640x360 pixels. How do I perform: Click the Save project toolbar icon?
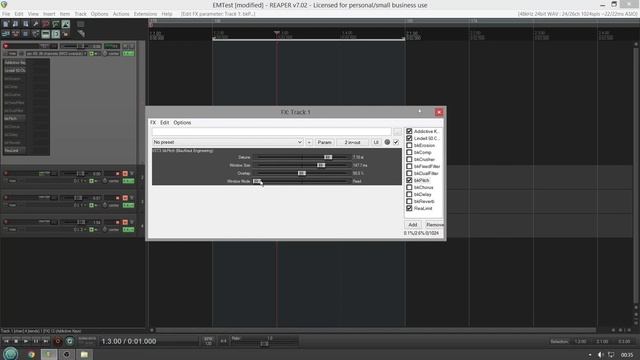click(26, 24)
